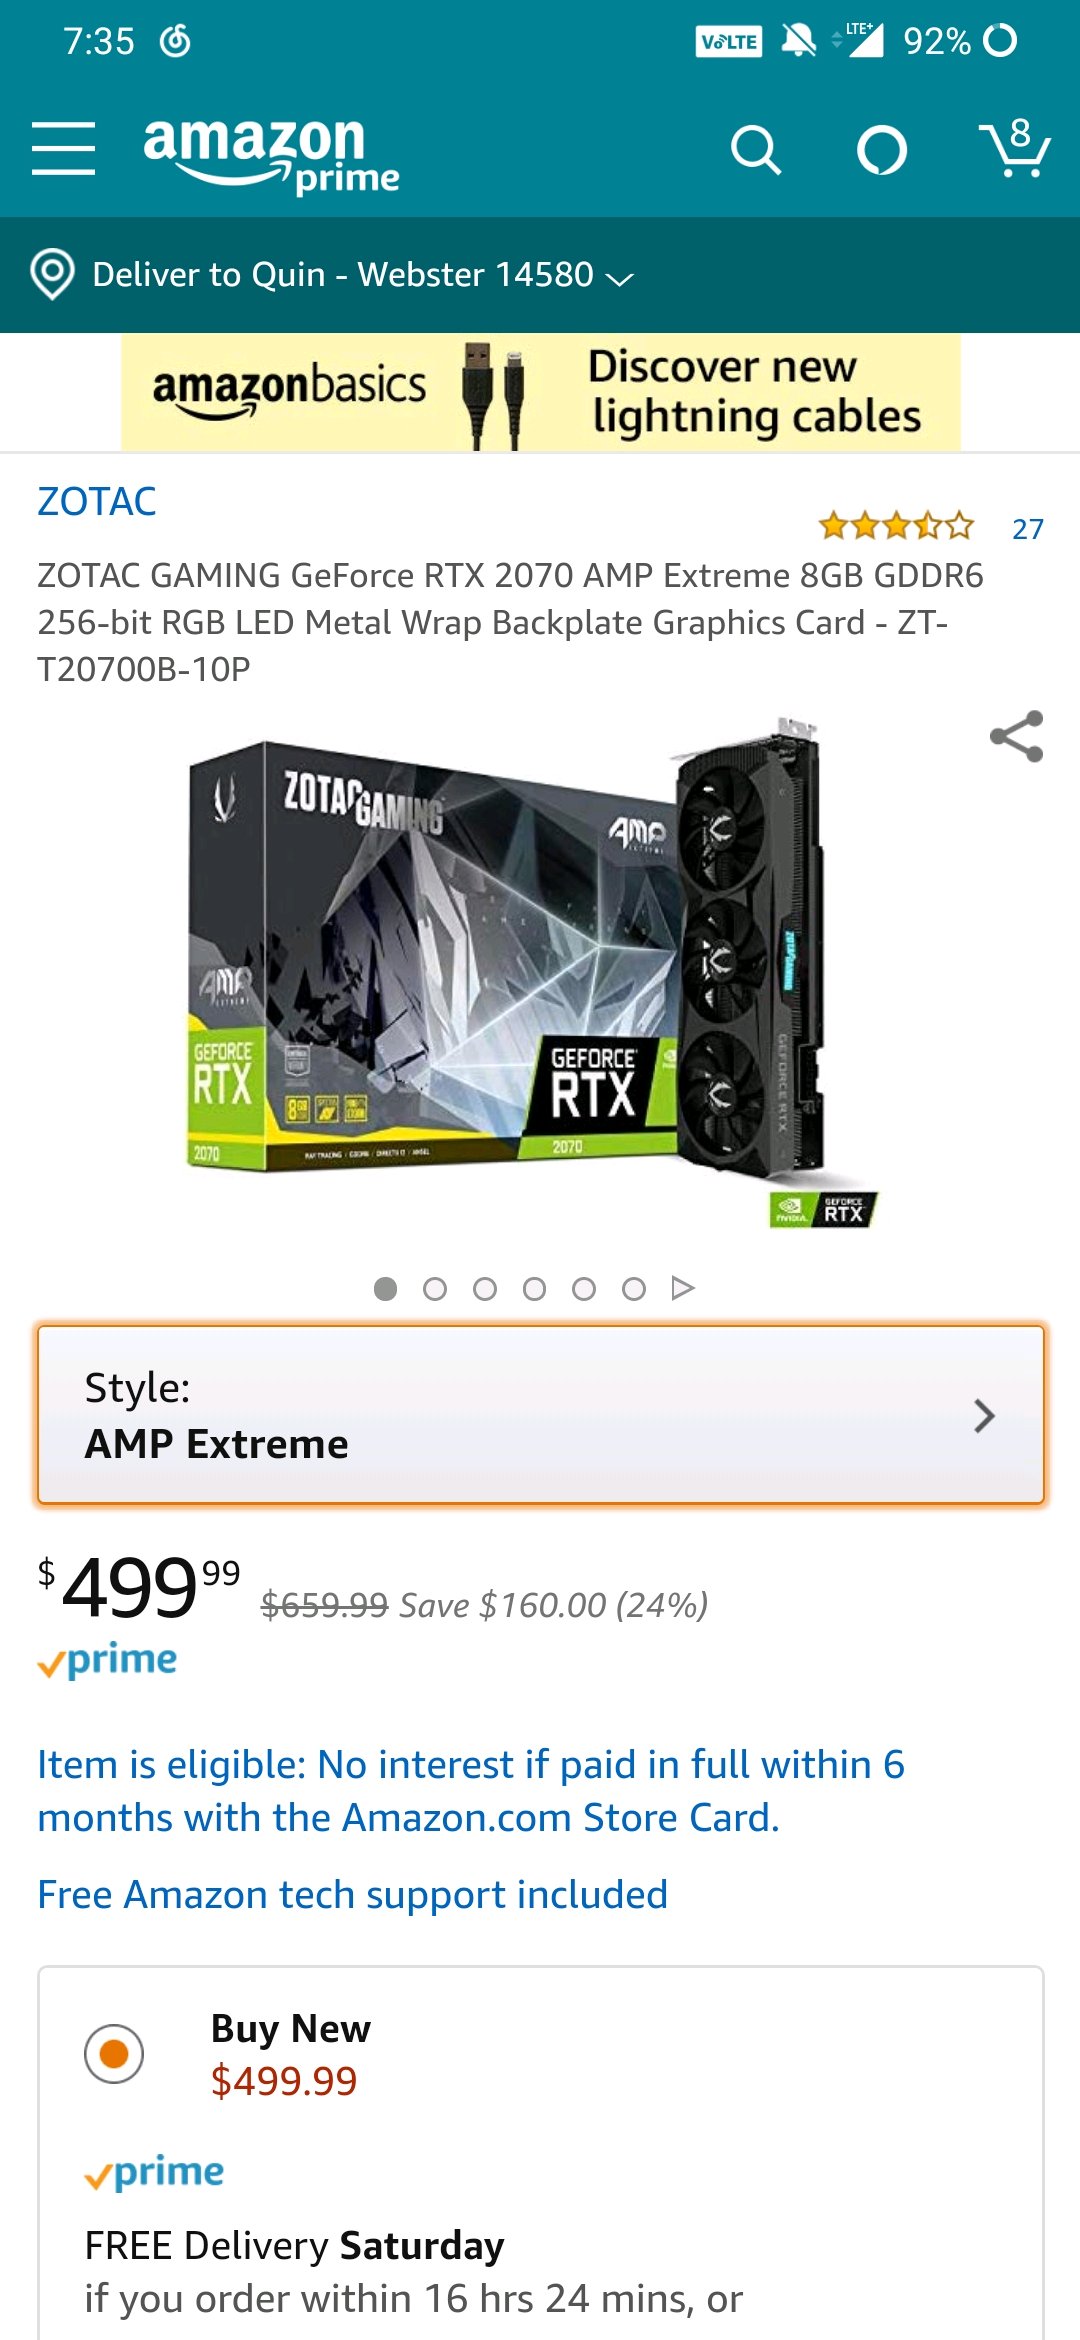Tap the Amazon Prime logo
Screen dimensions: 1080x2340
(271, 154)
